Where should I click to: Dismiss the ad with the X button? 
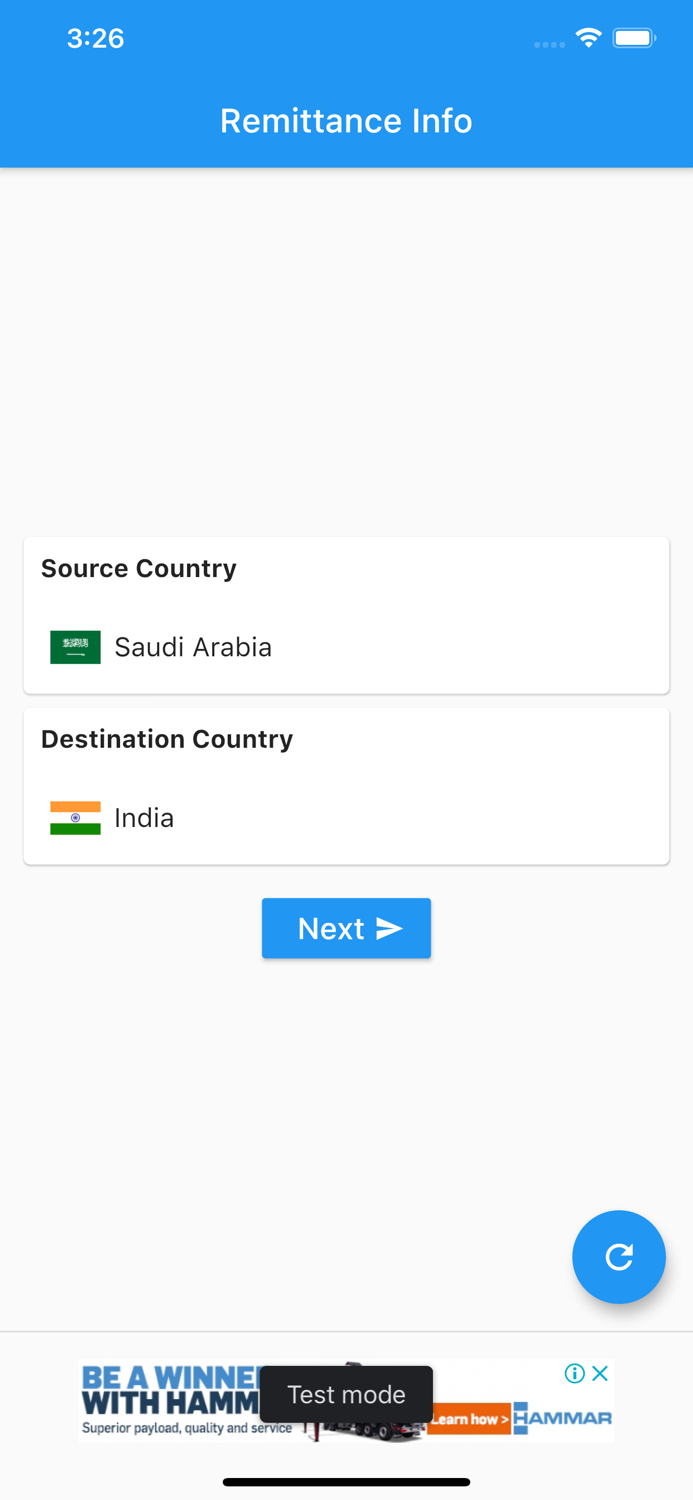click(x=601, y=1373)
